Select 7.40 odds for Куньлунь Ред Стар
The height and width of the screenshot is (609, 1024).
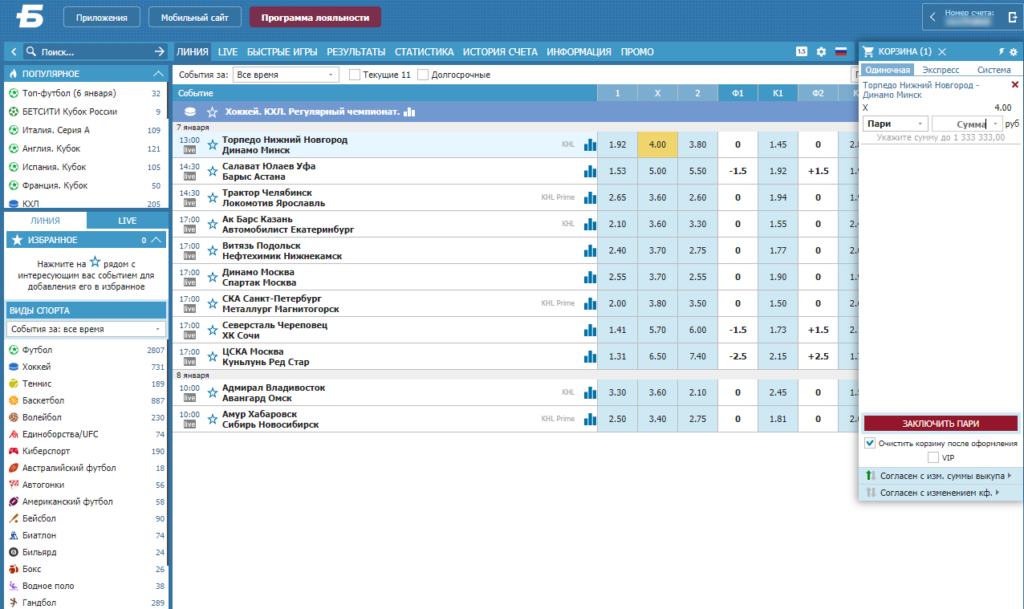697,356
